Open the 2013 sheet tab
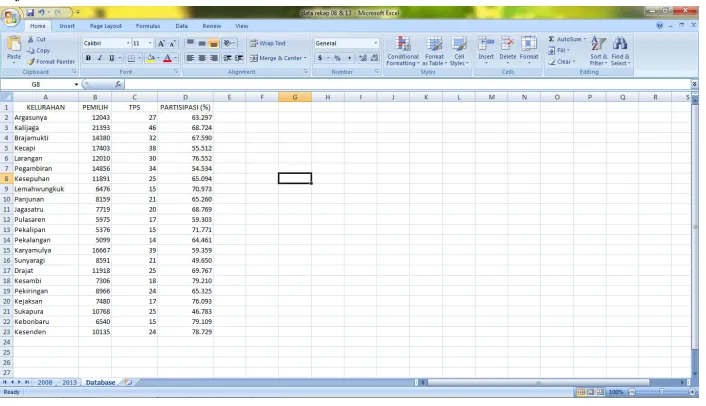This screenshot has width=706, height=406. [69, 382]
